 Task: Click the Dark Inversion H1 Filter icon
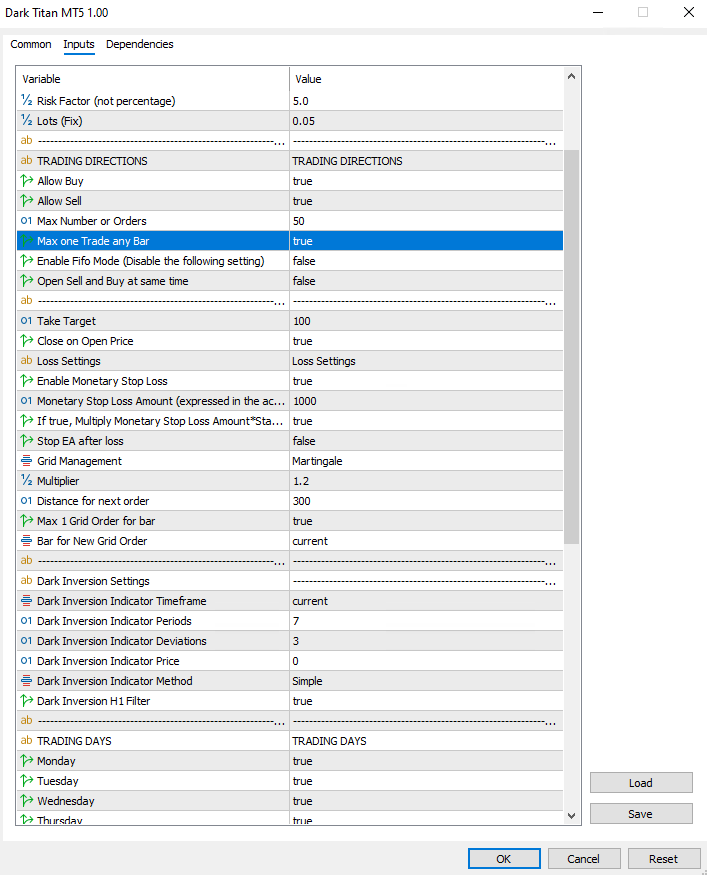27,701
